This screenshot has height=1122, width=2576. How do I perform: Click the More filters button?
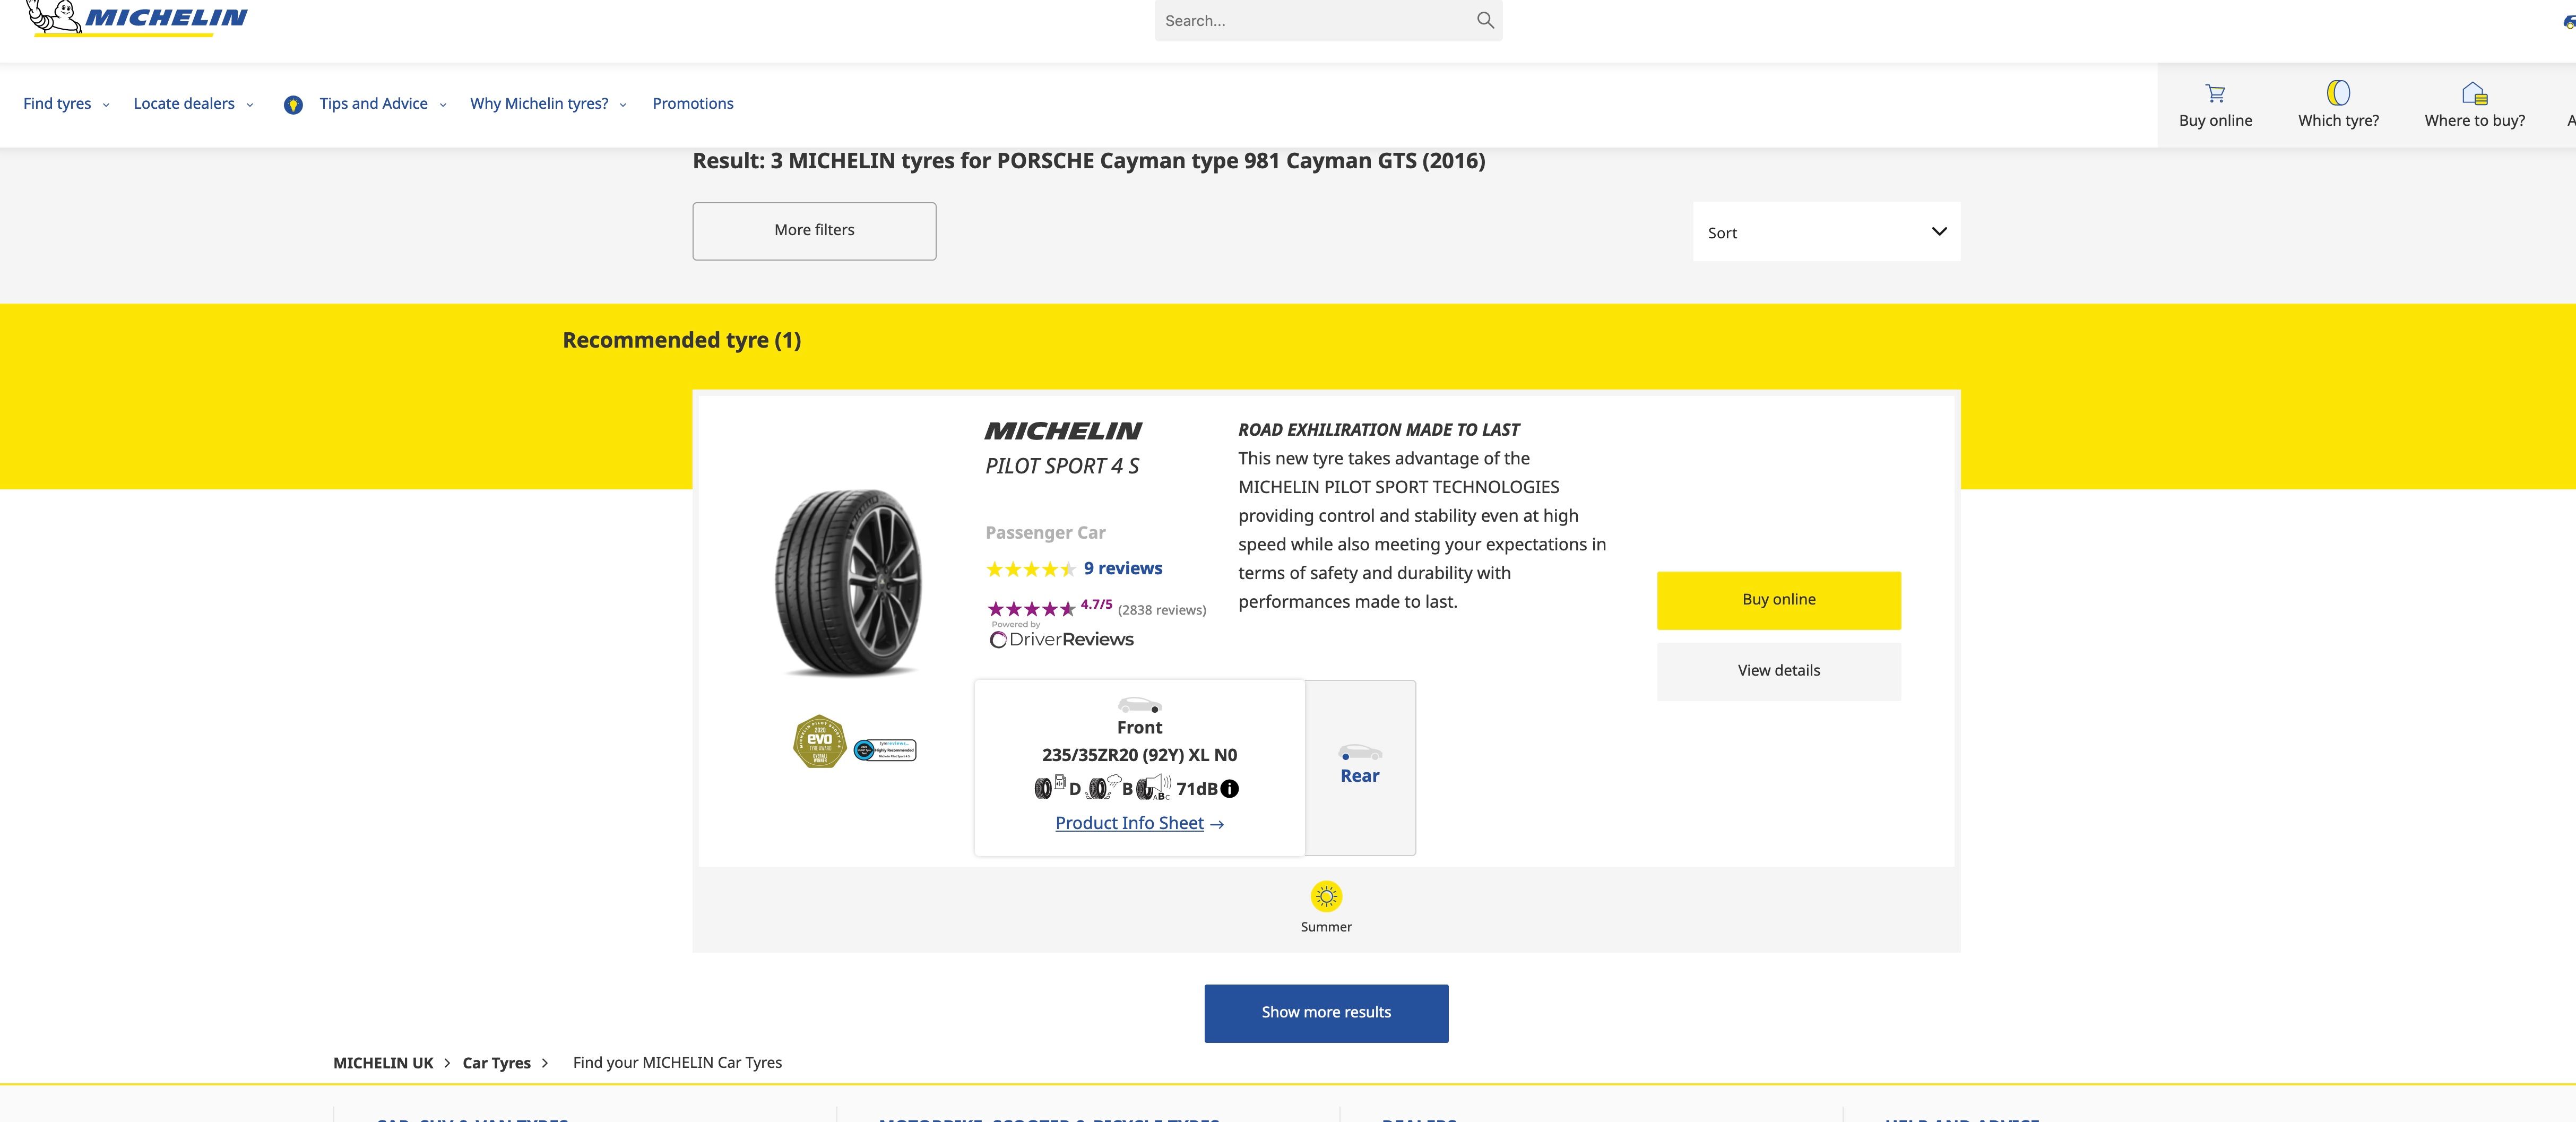[x=814, y=231]
